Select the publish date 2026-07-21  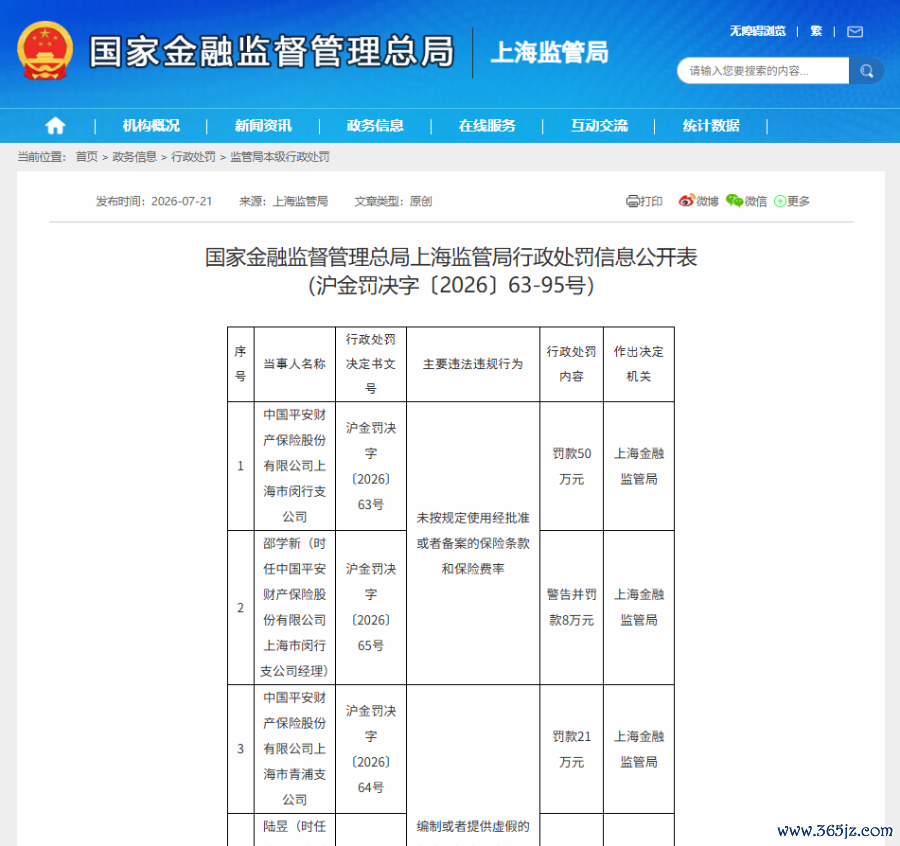tap(181, 201)
